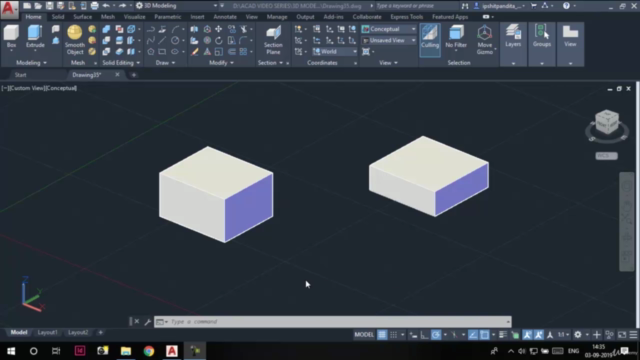Click the Windows Start button
The height and width of the screenshot is (360, 640).
[x=11, y=351]
